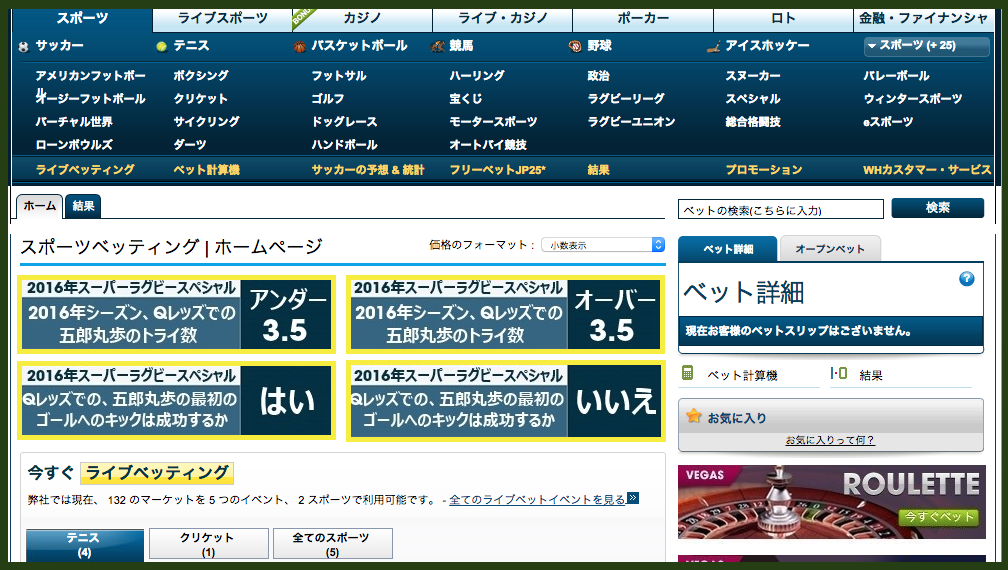Open the 金融・ファイナンシャ tab
The image size is (1008, 570).
pos(923,19)
